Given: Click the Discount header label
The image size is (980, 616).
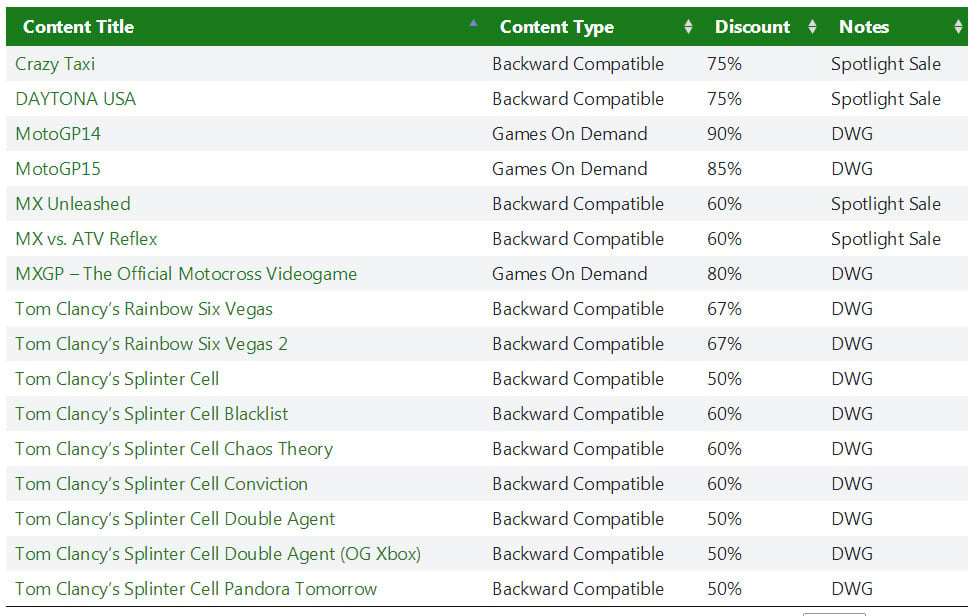Looking at the screenshot, I should pos(752,27).
